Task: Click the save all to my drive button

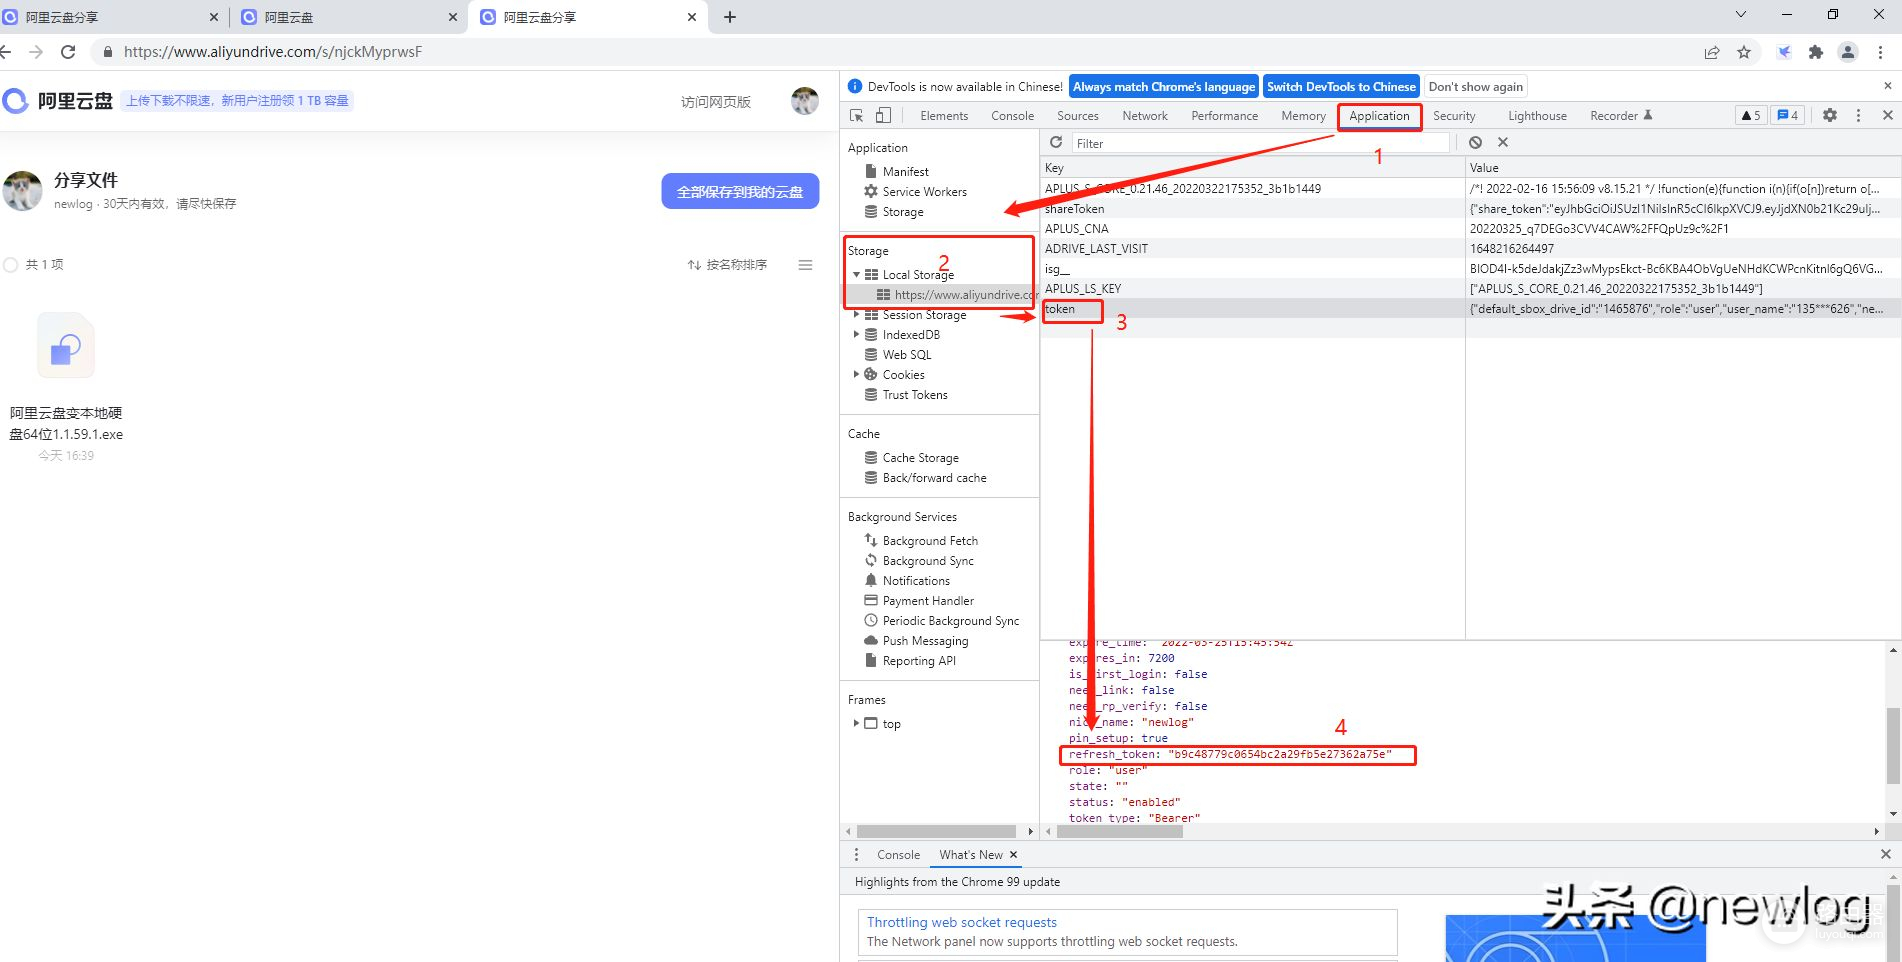Action: tap(740, 192)
